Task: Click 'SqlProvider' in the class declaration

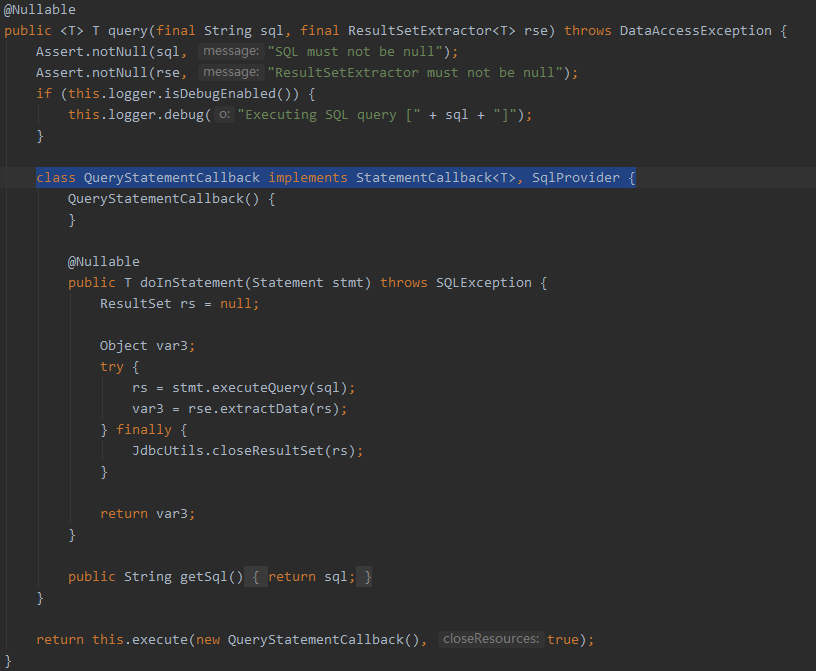Action: coord(576,178)
